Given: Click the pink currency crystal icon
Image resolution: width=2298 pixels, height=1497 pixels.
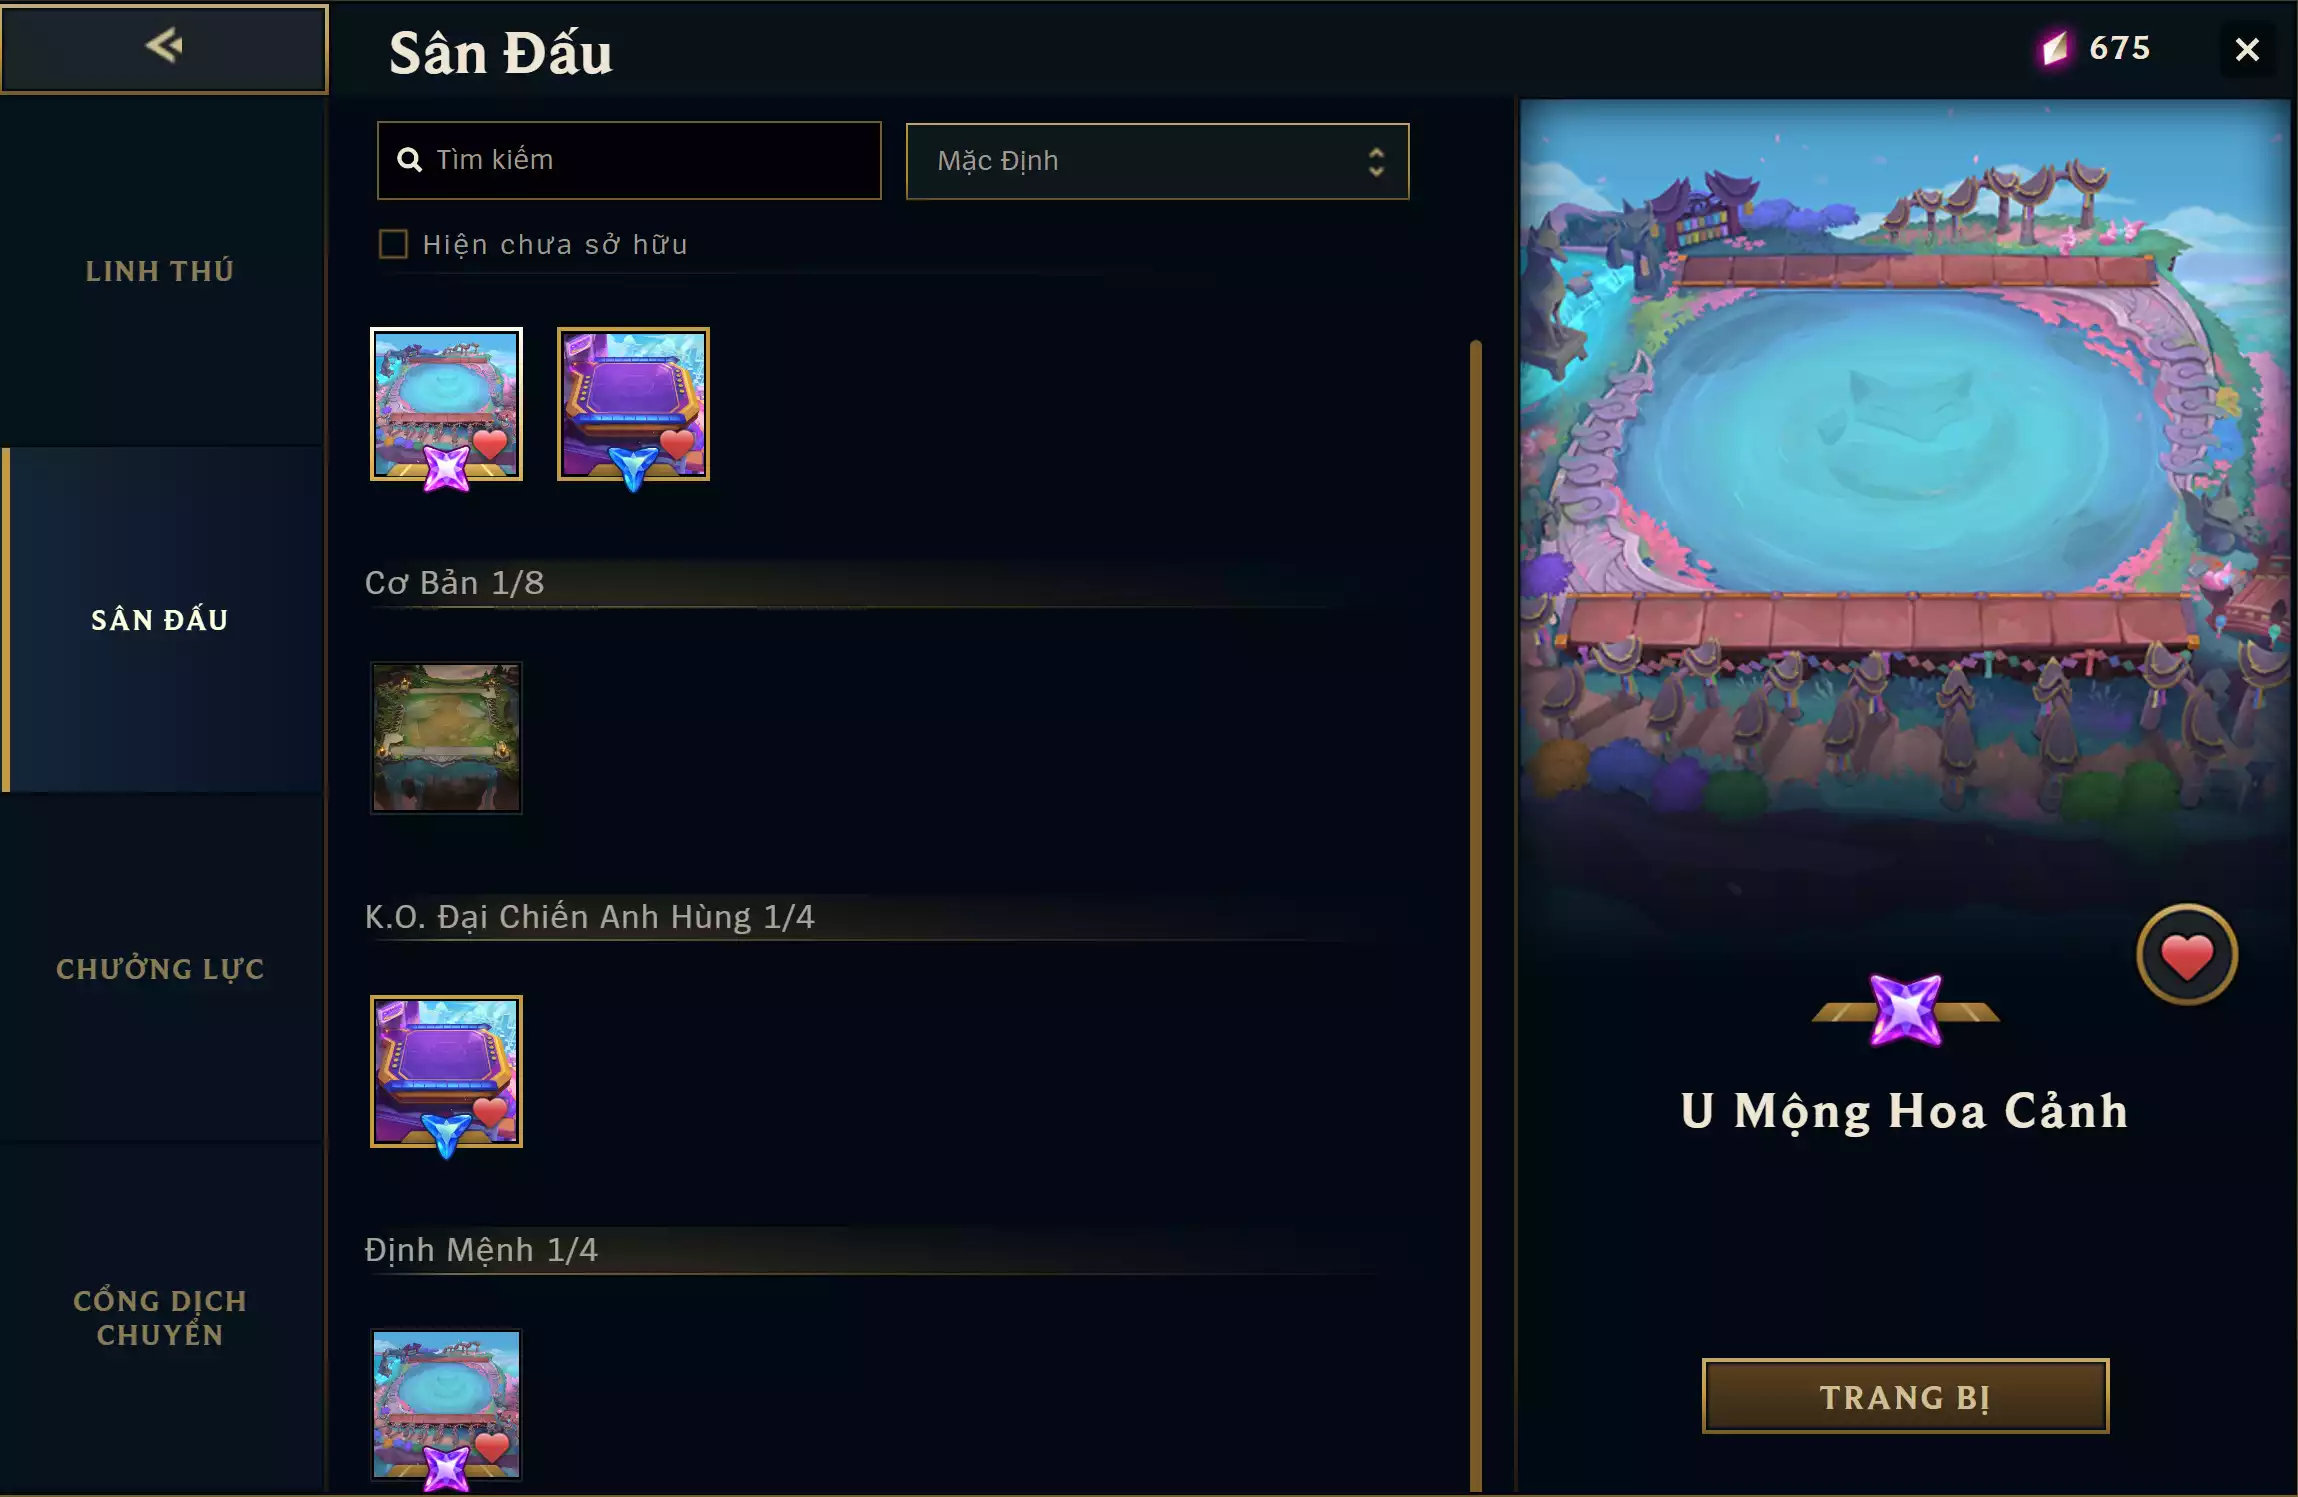Looking at the screenshot, I should point(2055,47).
